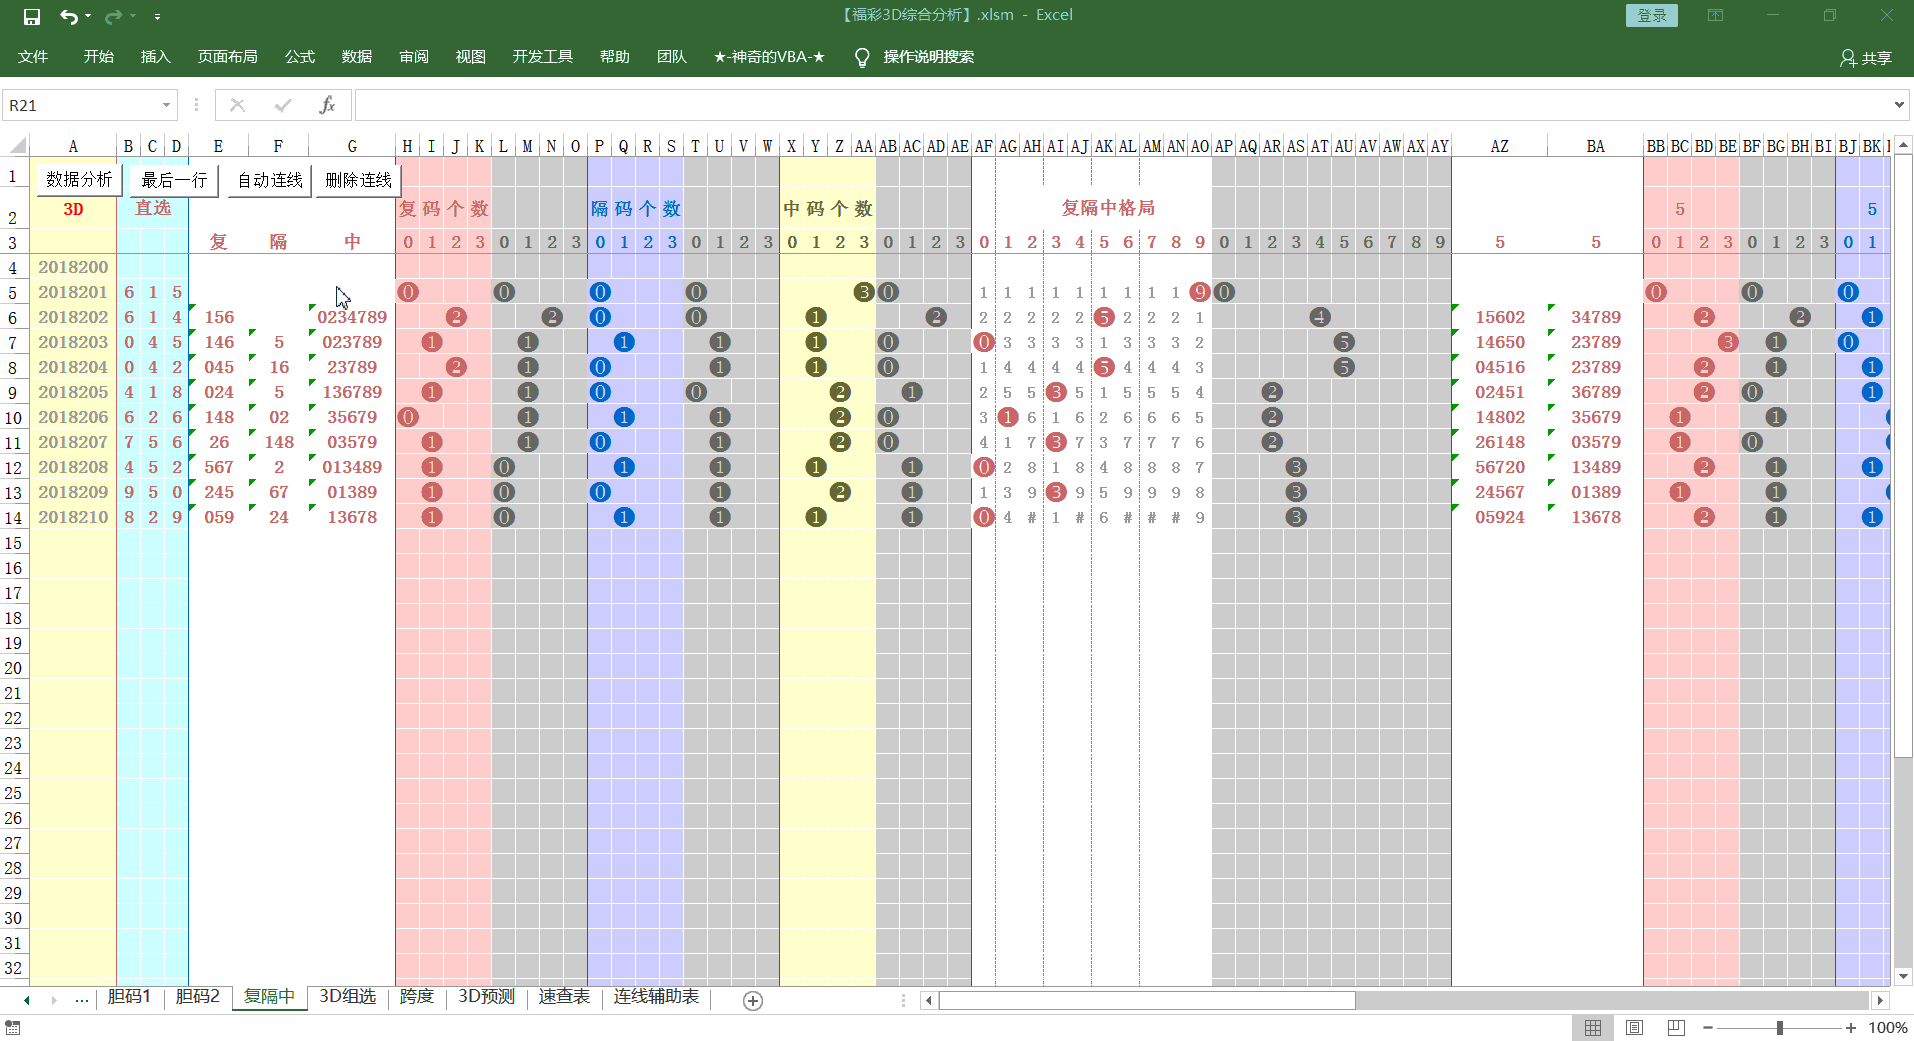The height and width of the screenshot is (1041, 1914).
Task: Open the Undo history dropdown arrow
Action: click(88, 16)
